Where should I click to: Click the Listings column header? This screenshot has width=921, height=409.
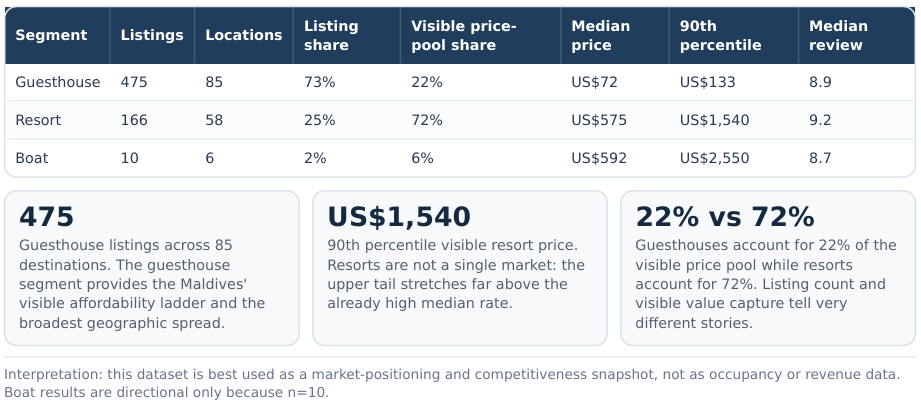152,35
